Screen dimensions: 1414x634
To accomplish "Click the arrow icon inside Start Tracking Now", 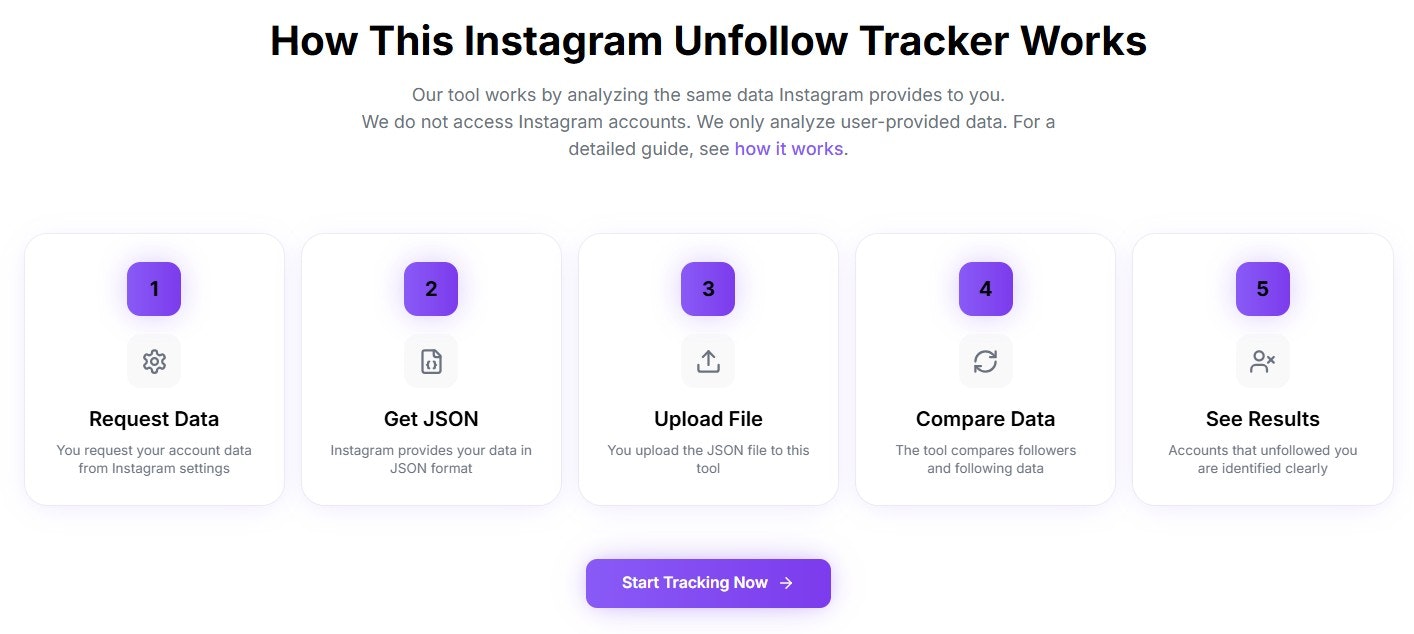I will click(785, 583).
